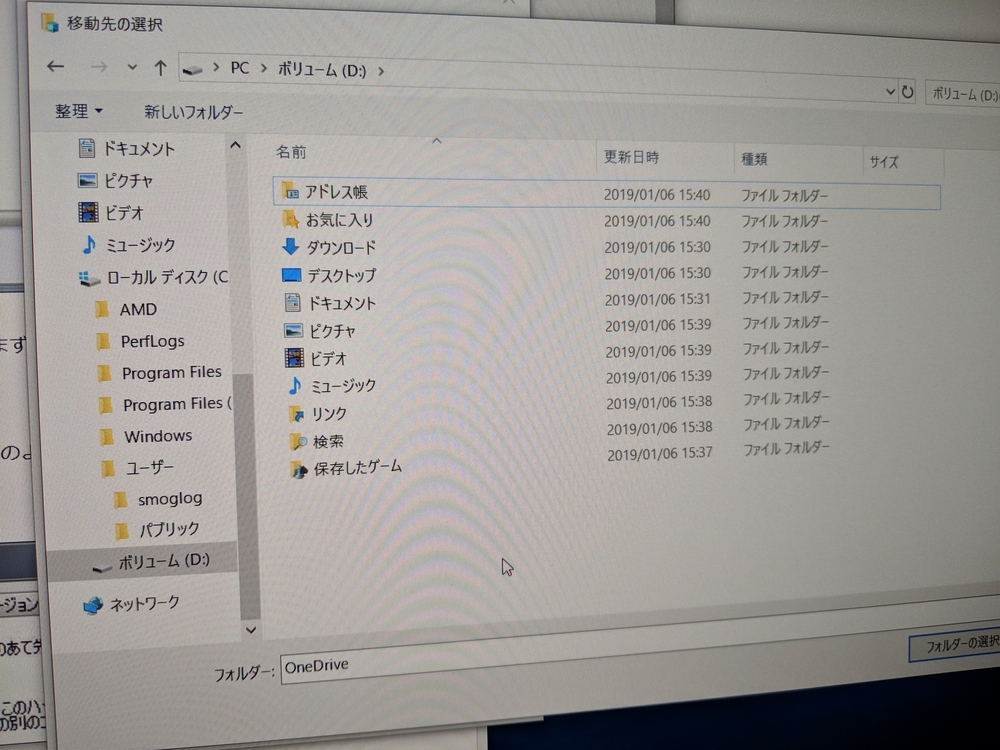Select the ピクチャ icon in file list
The image size is (1000, 750).
click(x=293, y=330)
